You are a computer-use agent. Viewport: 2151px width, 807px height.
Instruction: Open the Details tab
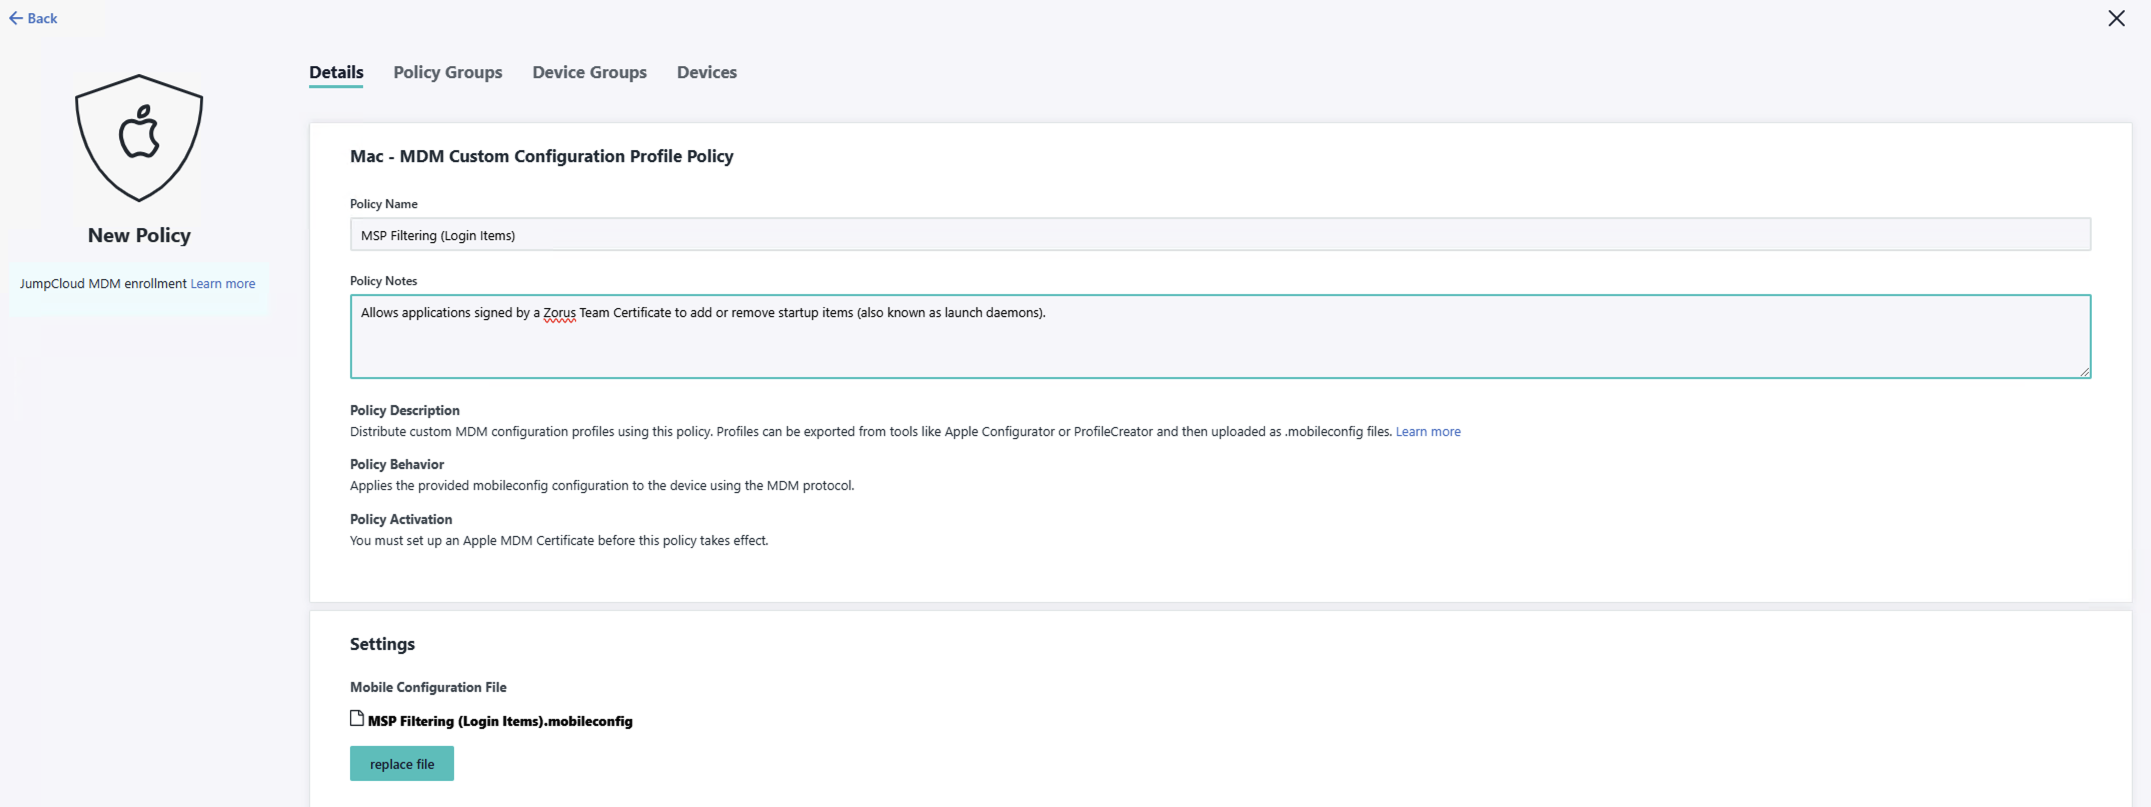336,72
